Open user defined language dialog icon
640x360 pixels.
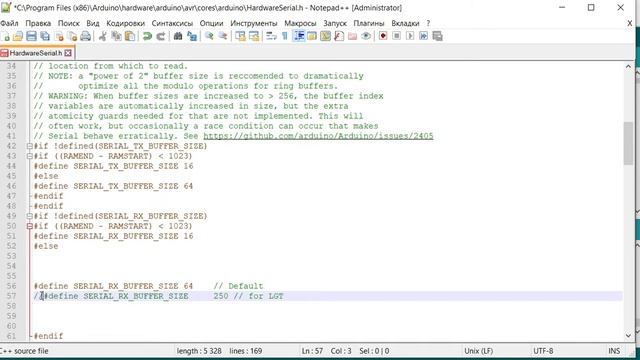coord(312,36)
